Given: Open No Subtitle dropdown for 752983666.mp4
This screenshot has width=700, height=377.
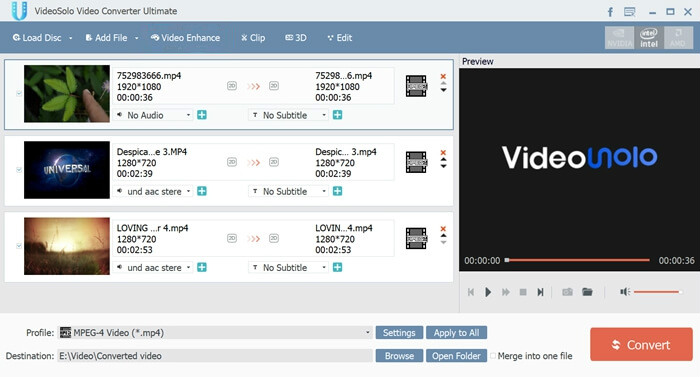Looking at the screenshot, I should [x=288, y=115].
